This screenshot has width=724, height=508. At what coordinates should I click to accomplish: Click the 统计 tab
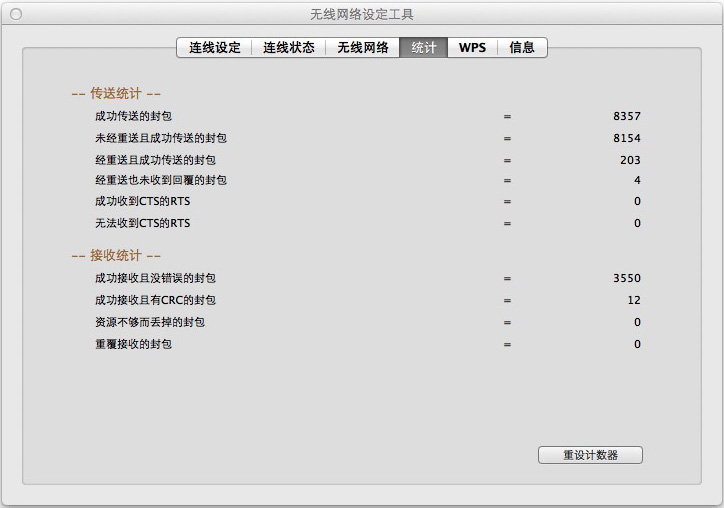coord(423,48)
